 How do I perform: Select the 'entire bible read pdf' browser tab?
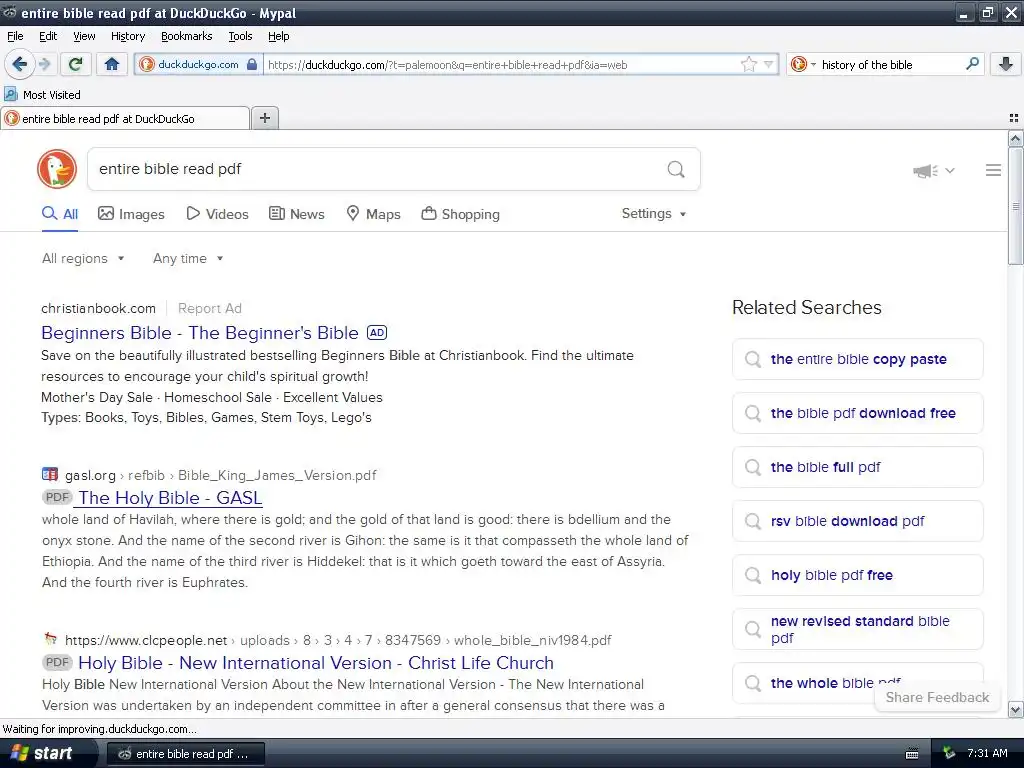pos(125,119)
